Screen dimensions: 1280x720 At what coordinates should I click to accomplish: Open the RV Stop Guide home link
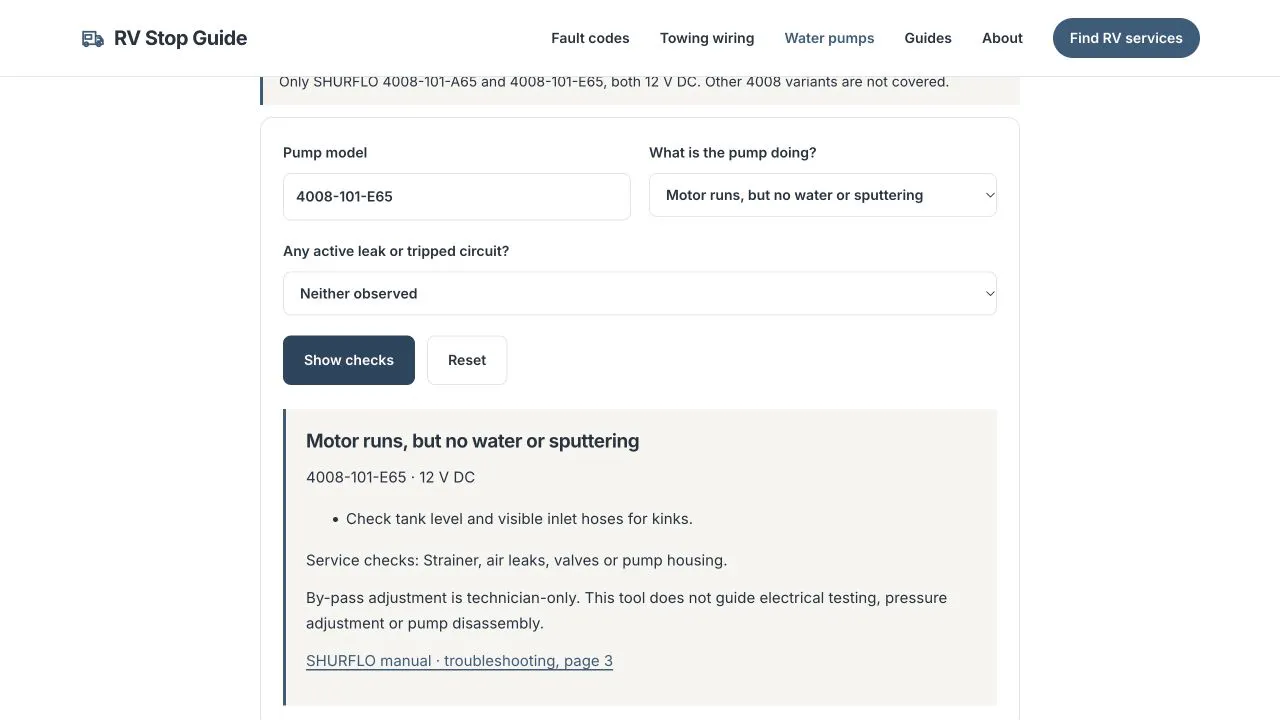point(164,38)
